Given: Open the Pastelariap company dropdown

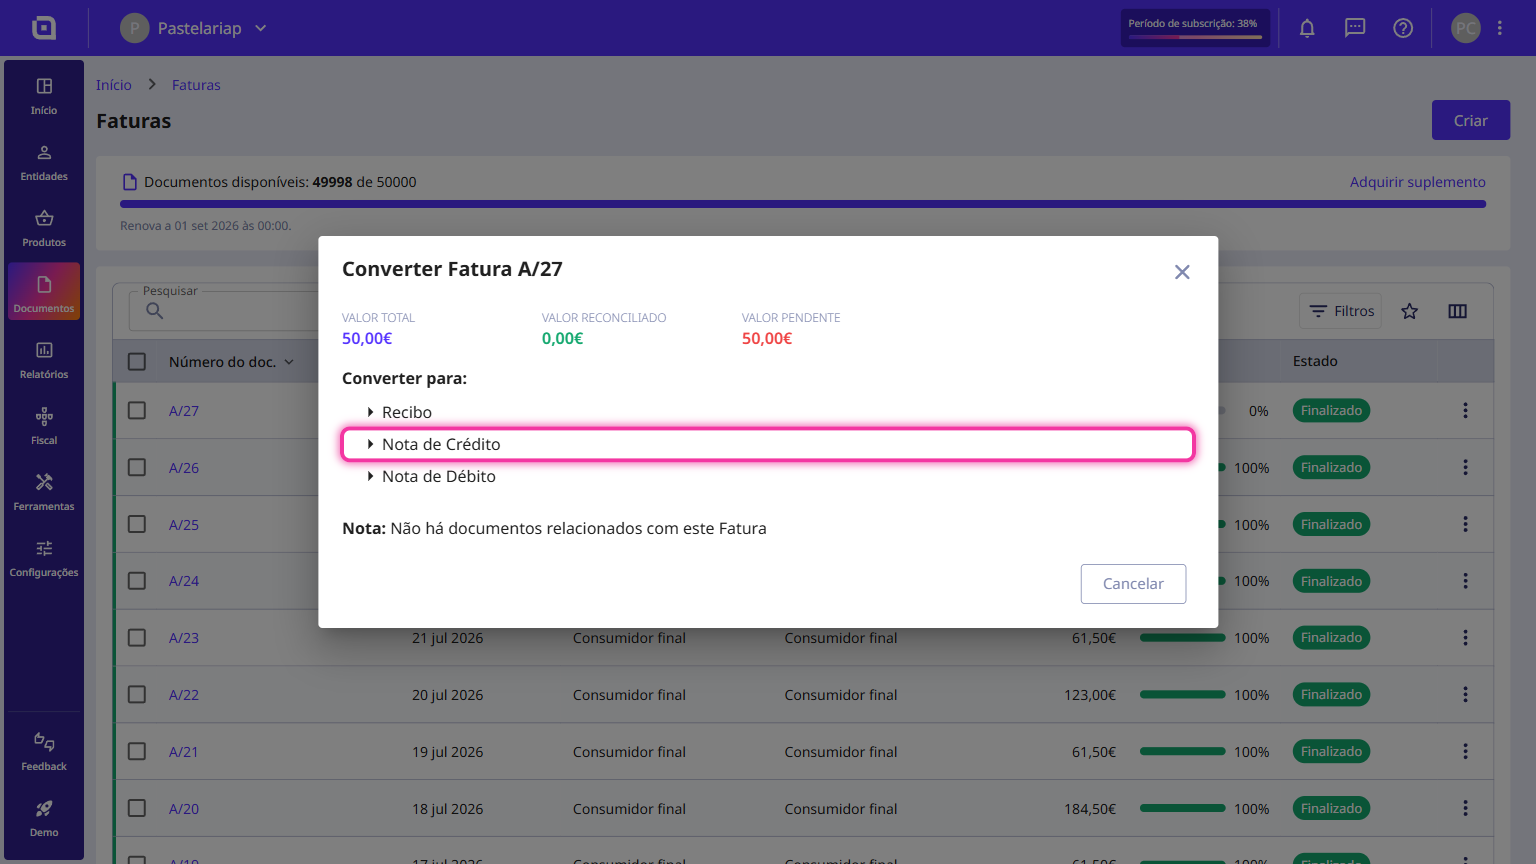Looking at the screenshot, I should pyautogui.click(x=194, y=28).
